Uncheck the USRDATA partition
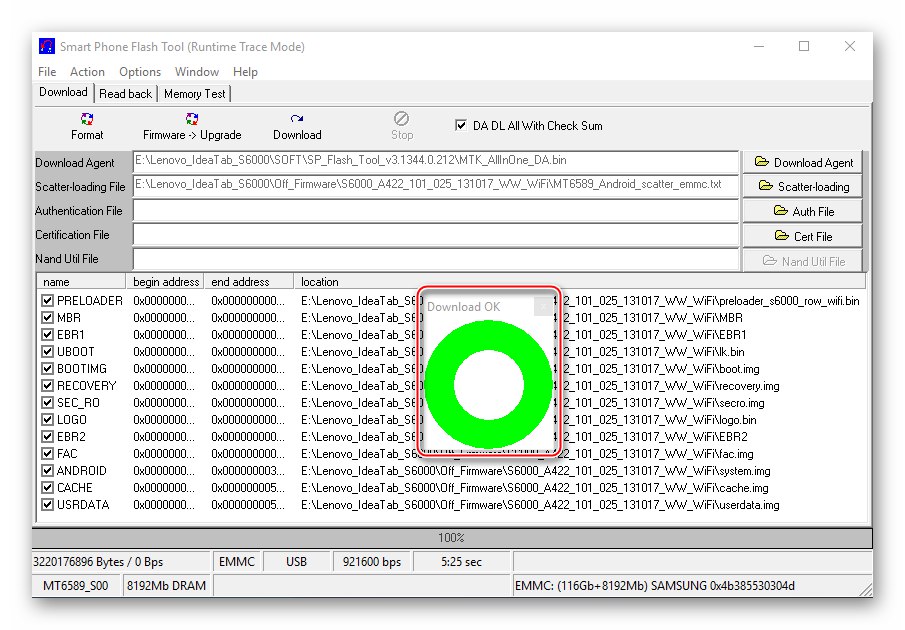This screenshot has width=905, height=630. point(48,504)
